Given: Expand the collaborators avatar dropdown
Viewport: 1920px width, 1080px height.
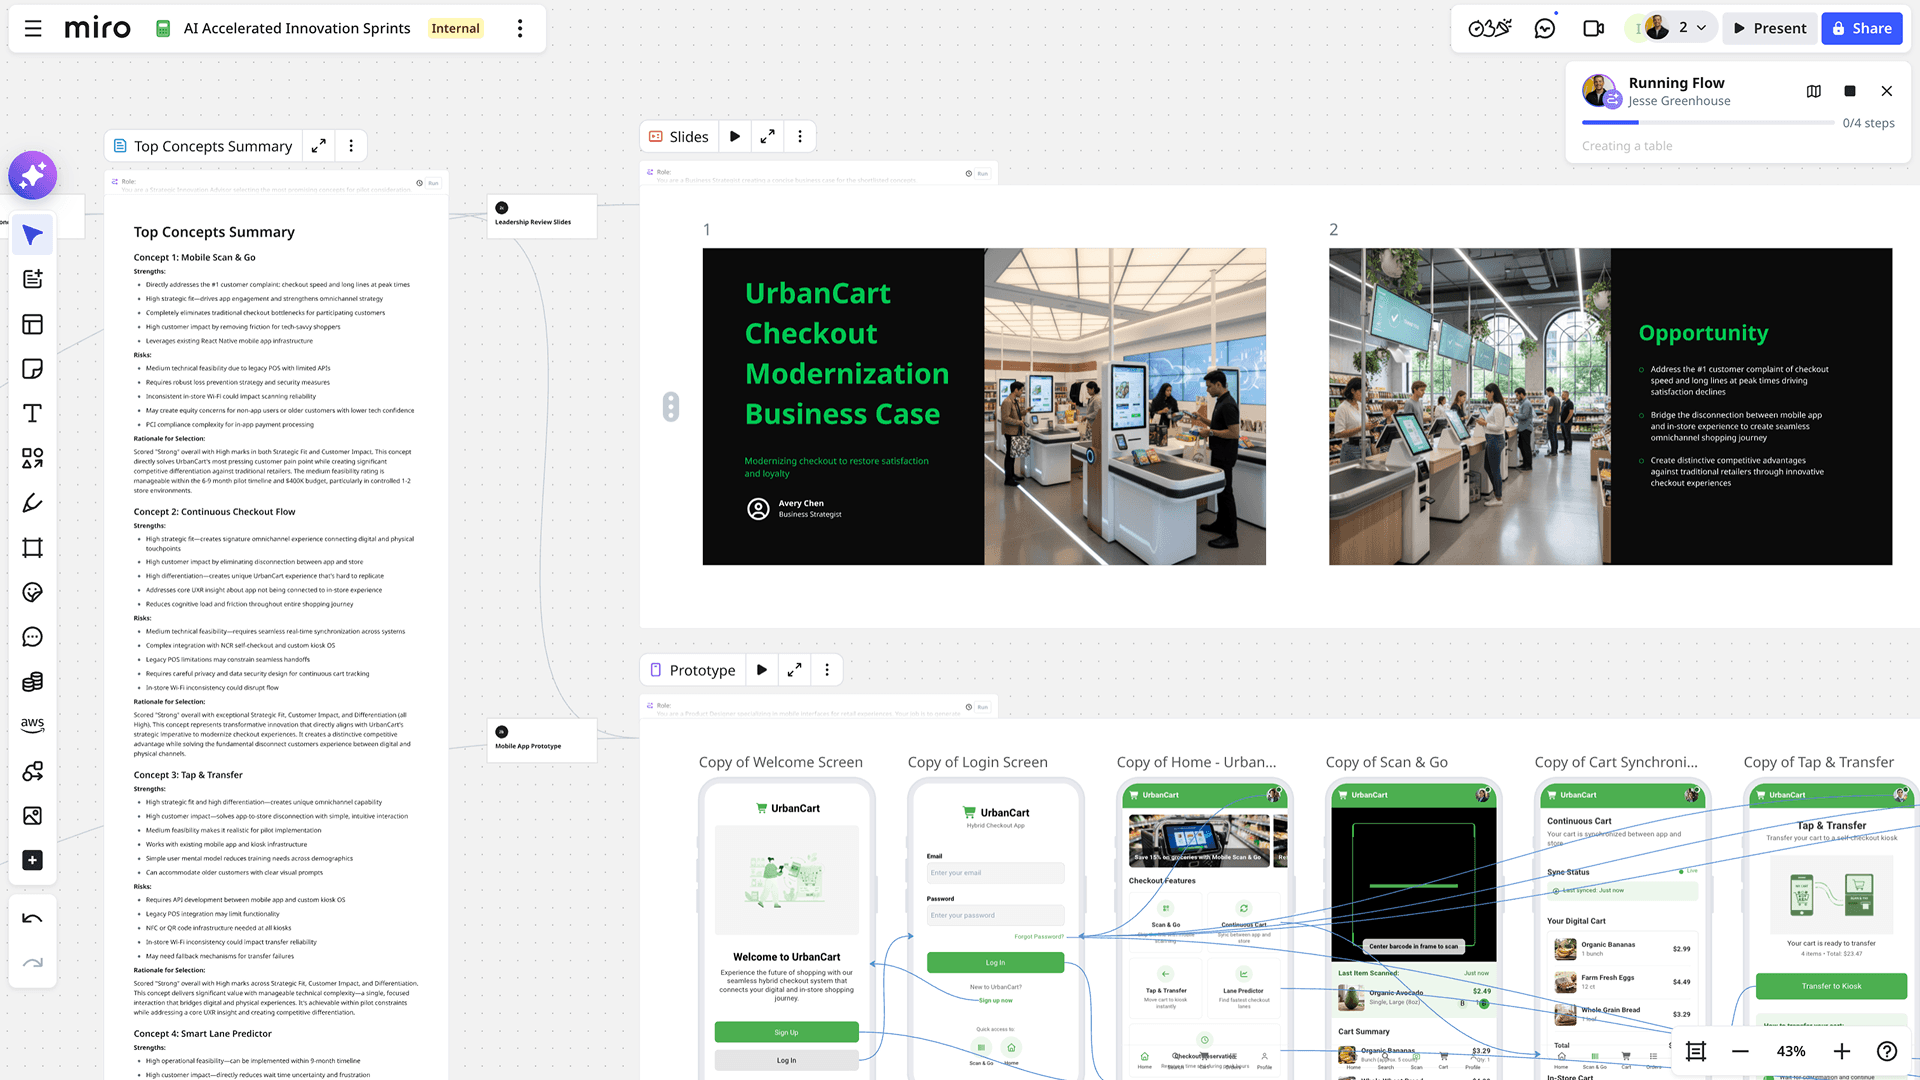Looking at the screenshot, I should (1701, 28).
